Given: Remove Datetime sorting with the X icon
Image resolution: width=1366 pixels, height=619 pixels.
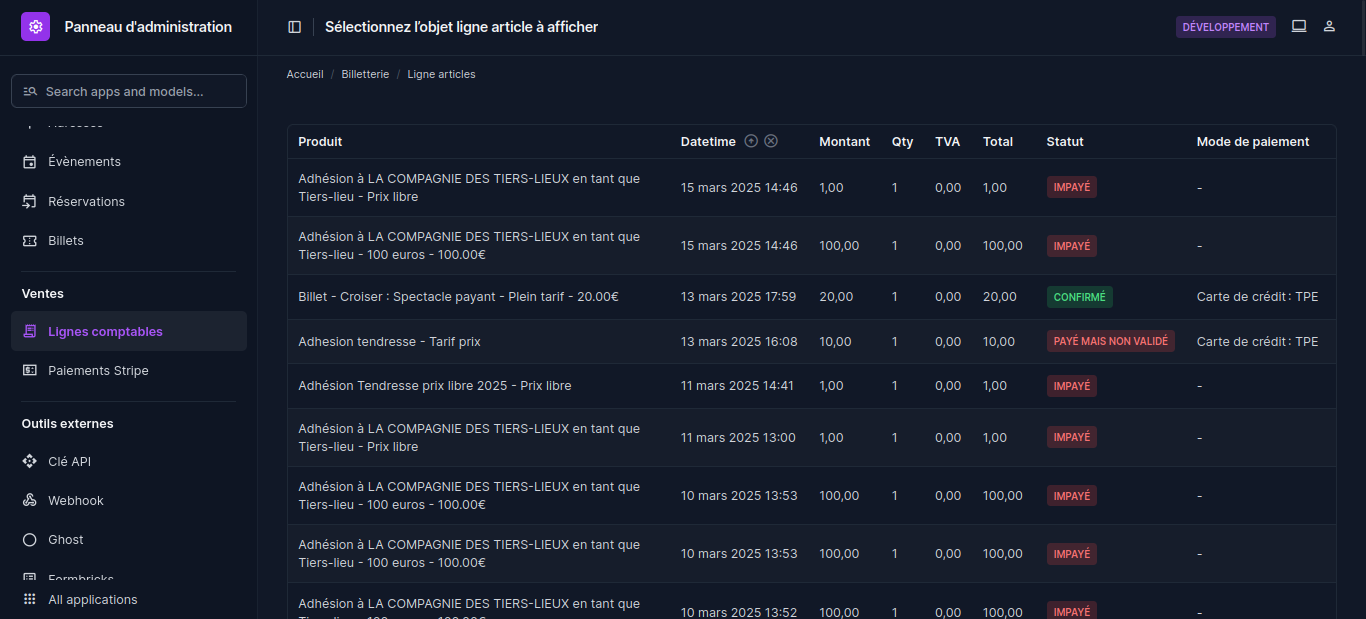Looking at the screenshot, I should [x=771, y=141].
